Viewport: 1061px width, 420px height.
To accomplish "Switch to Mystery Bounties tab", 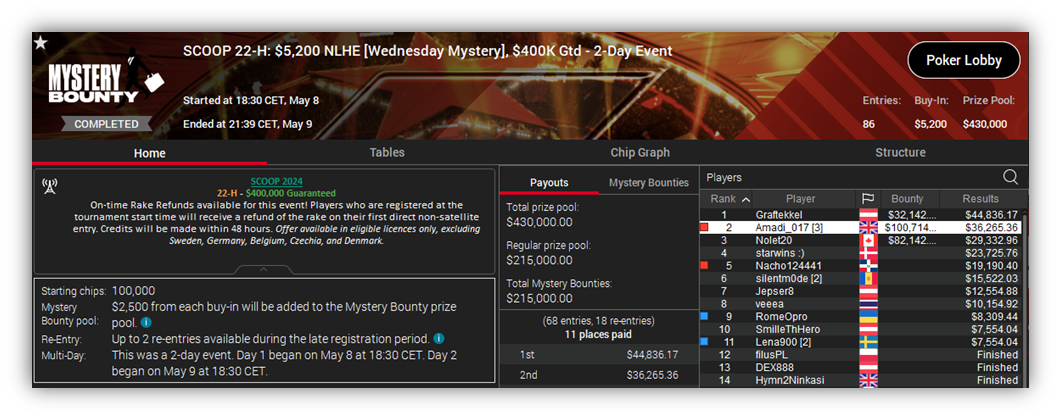I will 649,183.
